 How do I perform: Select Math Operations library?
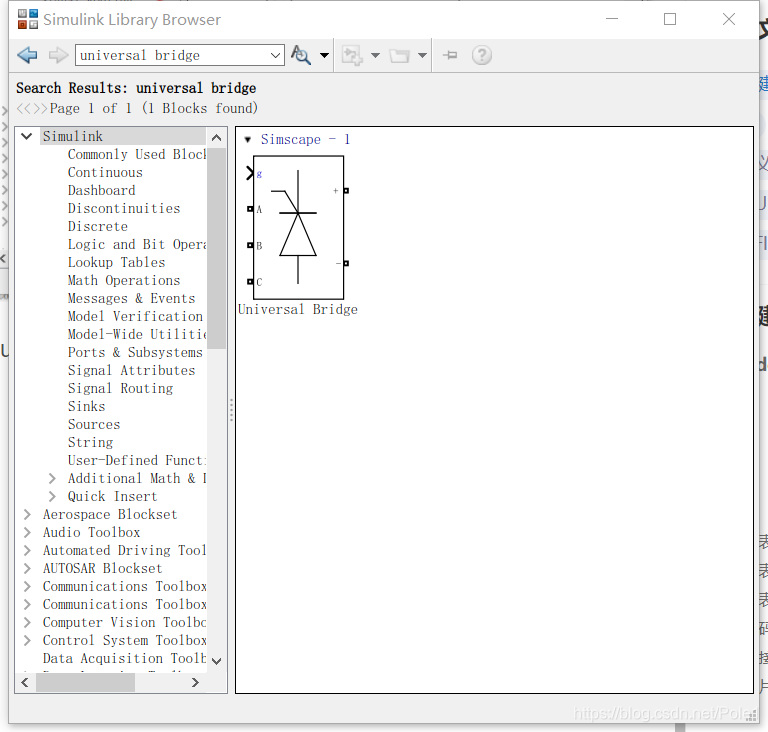[x=124, y=281]
